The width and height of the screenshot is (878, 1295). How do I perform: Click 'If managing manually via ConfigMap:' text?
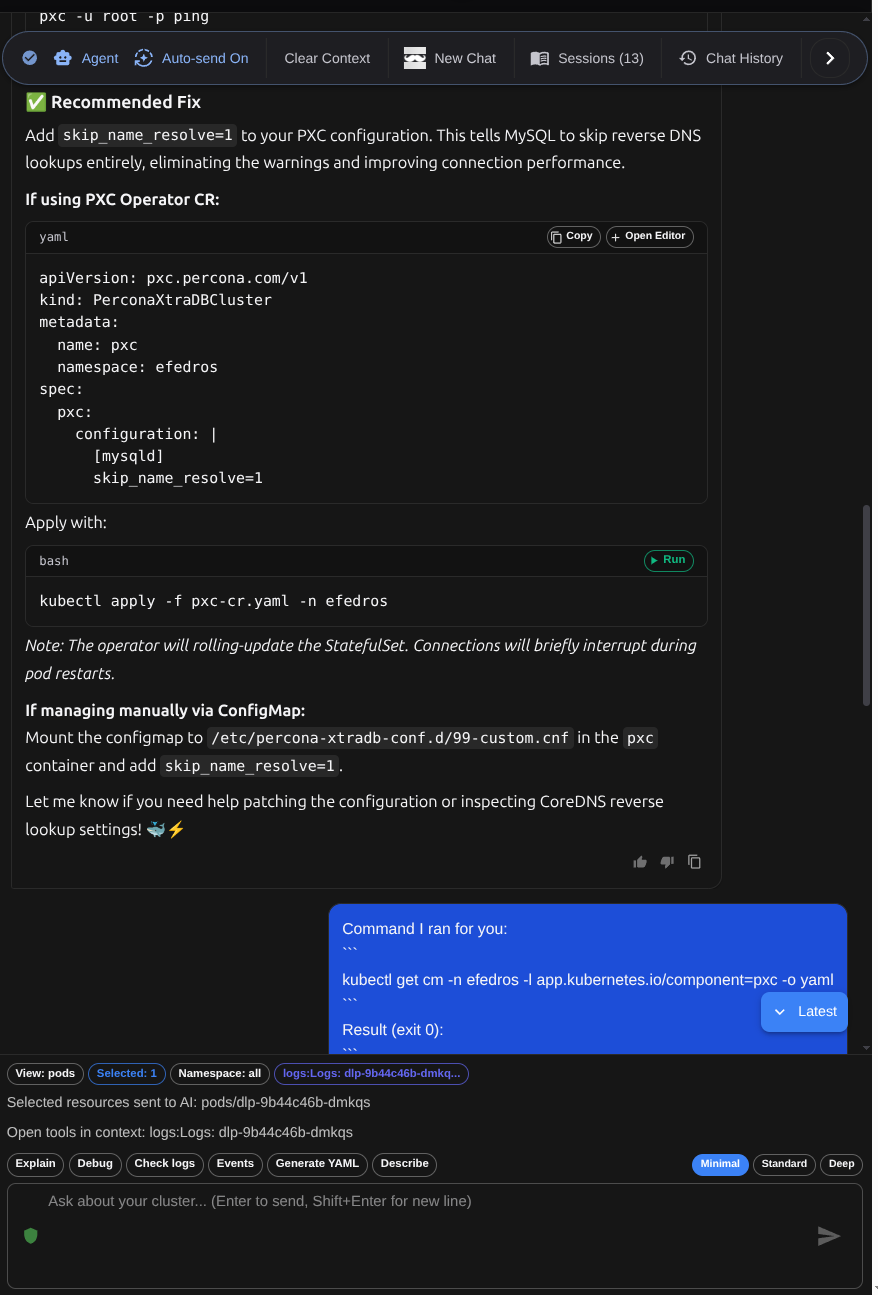[x=165, y=710]
